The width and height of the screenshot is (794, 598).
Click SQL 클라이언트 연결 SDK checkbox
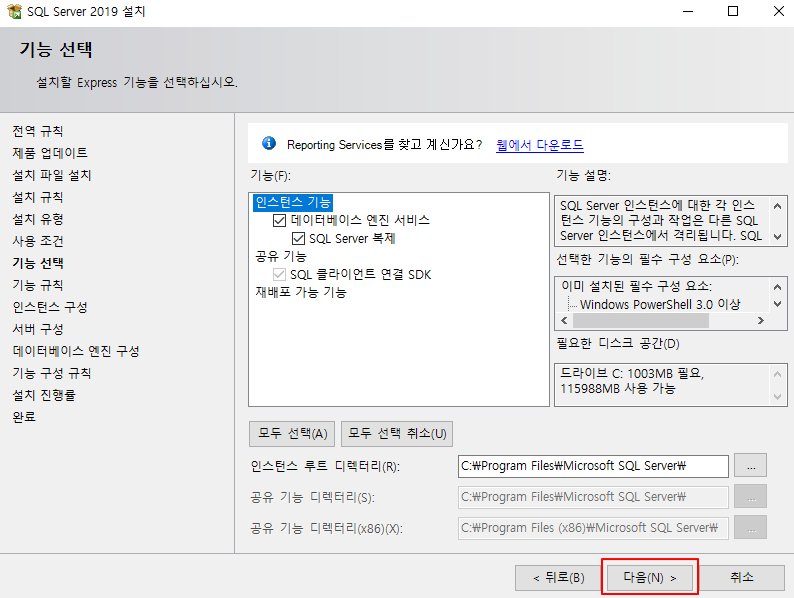click(x=279, y=274)
